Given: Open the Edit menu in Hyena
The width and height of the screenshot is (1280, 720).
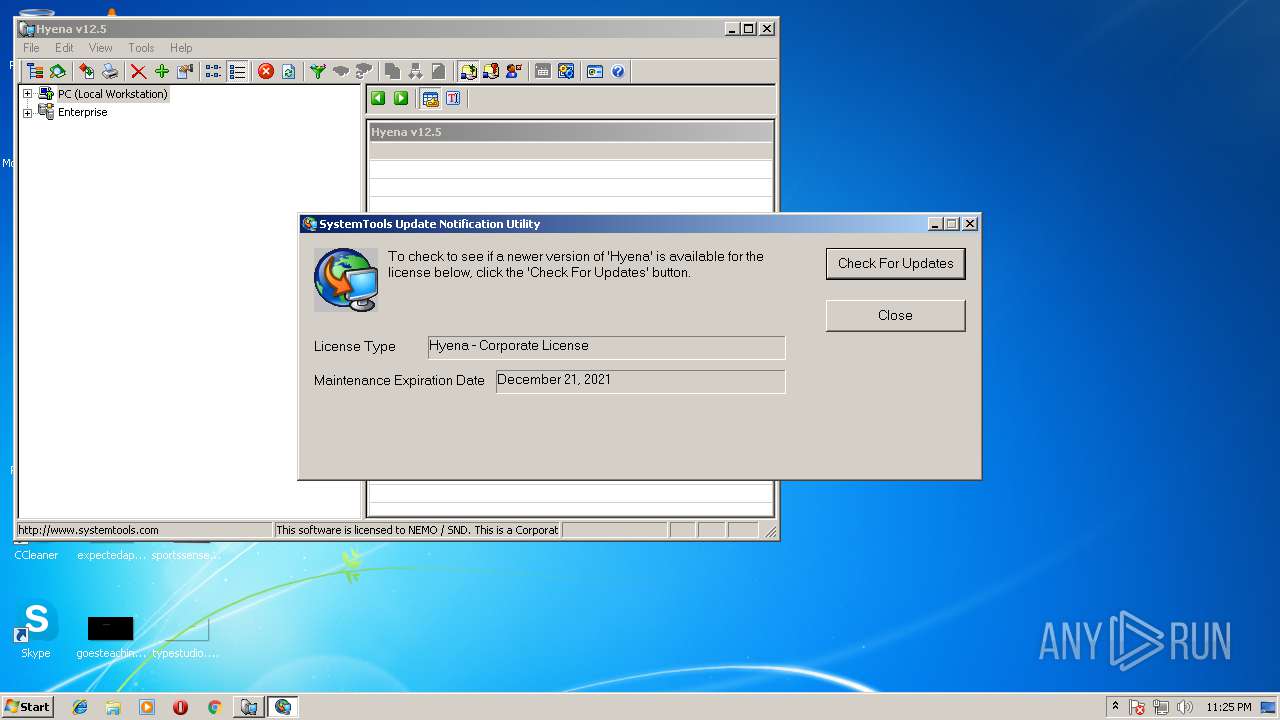Looking at the screenshot, I should (64, 47).
